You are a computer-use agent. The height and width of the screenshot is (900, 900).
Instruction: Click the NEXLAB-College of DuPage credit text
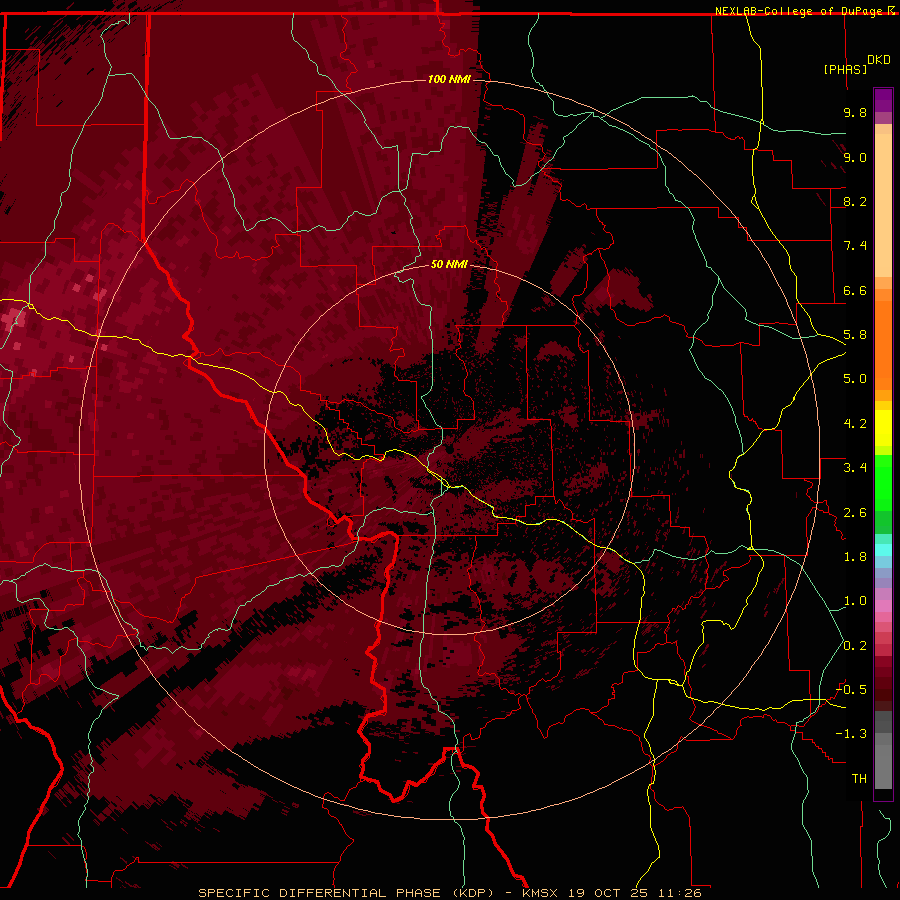pos(800,11)
